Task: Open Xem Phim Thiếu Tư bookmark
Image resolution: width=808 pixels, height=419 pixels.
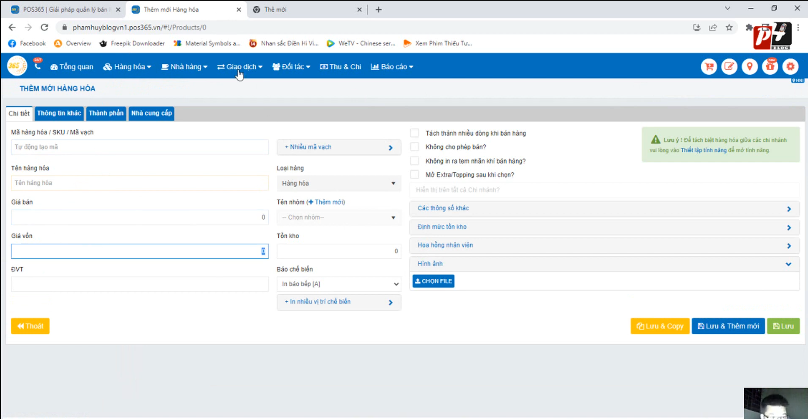Action: tap(437, 43)
